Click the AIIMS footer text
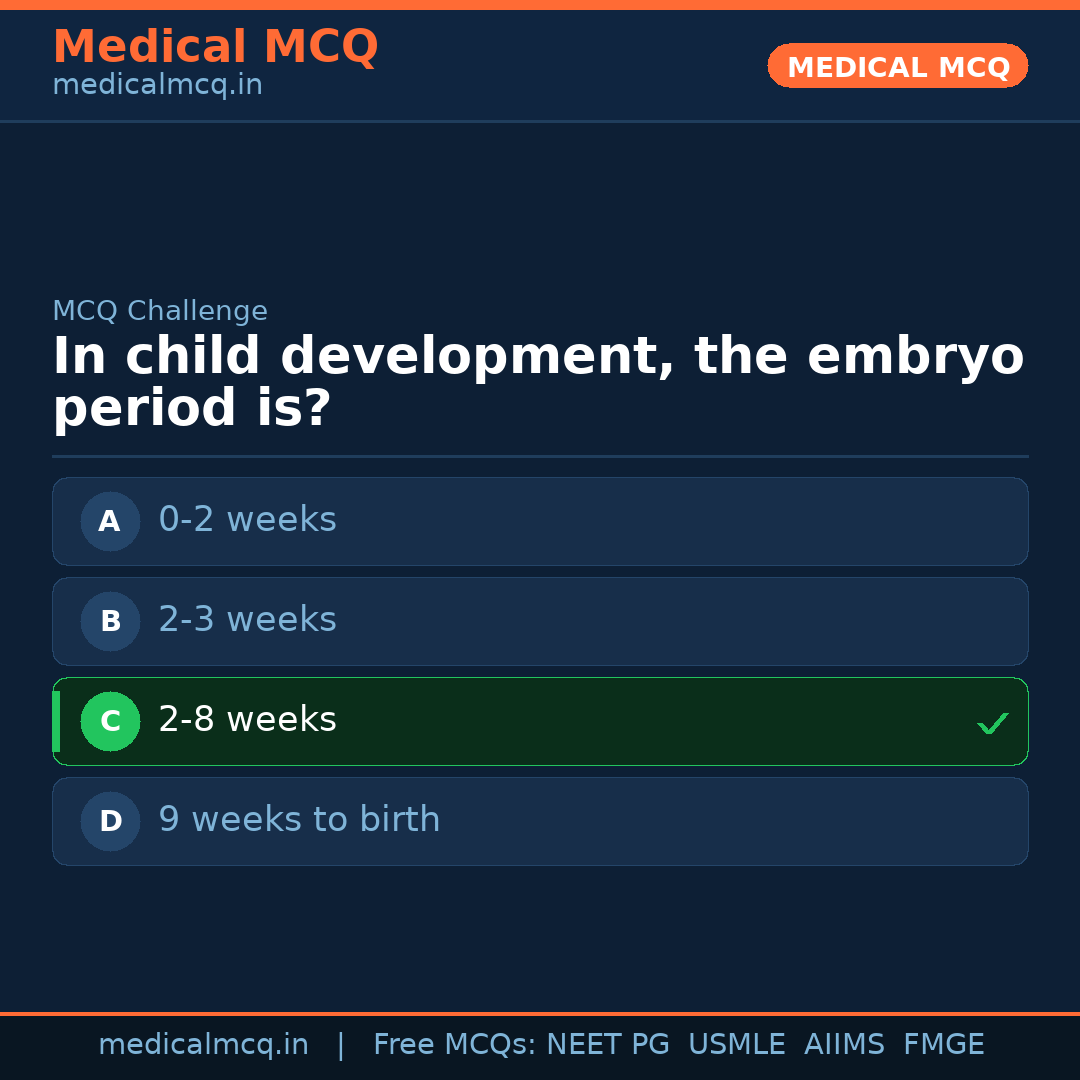Image resolution: width=1080 pixels, height=1080 pixels. (x=844, y=1045)
